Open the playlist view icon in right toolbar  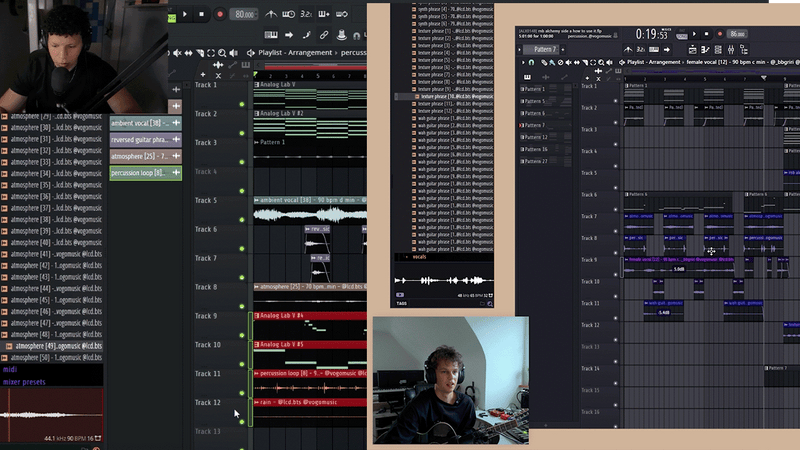click(692, 49)
